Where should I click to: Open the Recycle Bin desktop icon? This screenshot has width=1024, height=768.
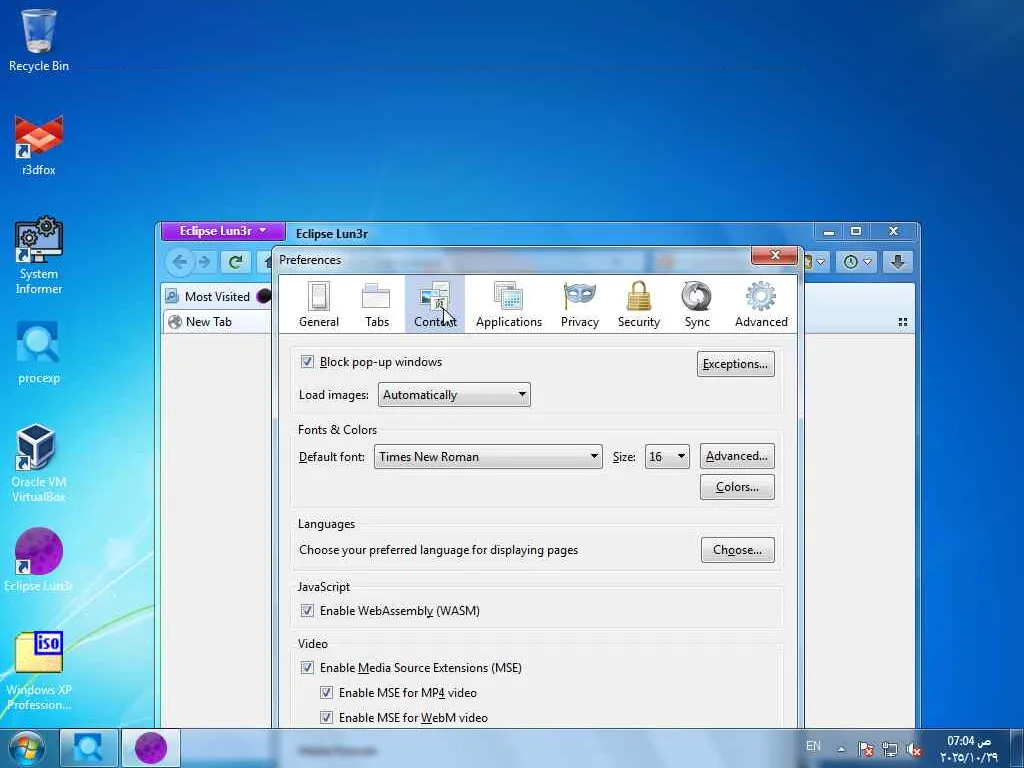[39, 40]
